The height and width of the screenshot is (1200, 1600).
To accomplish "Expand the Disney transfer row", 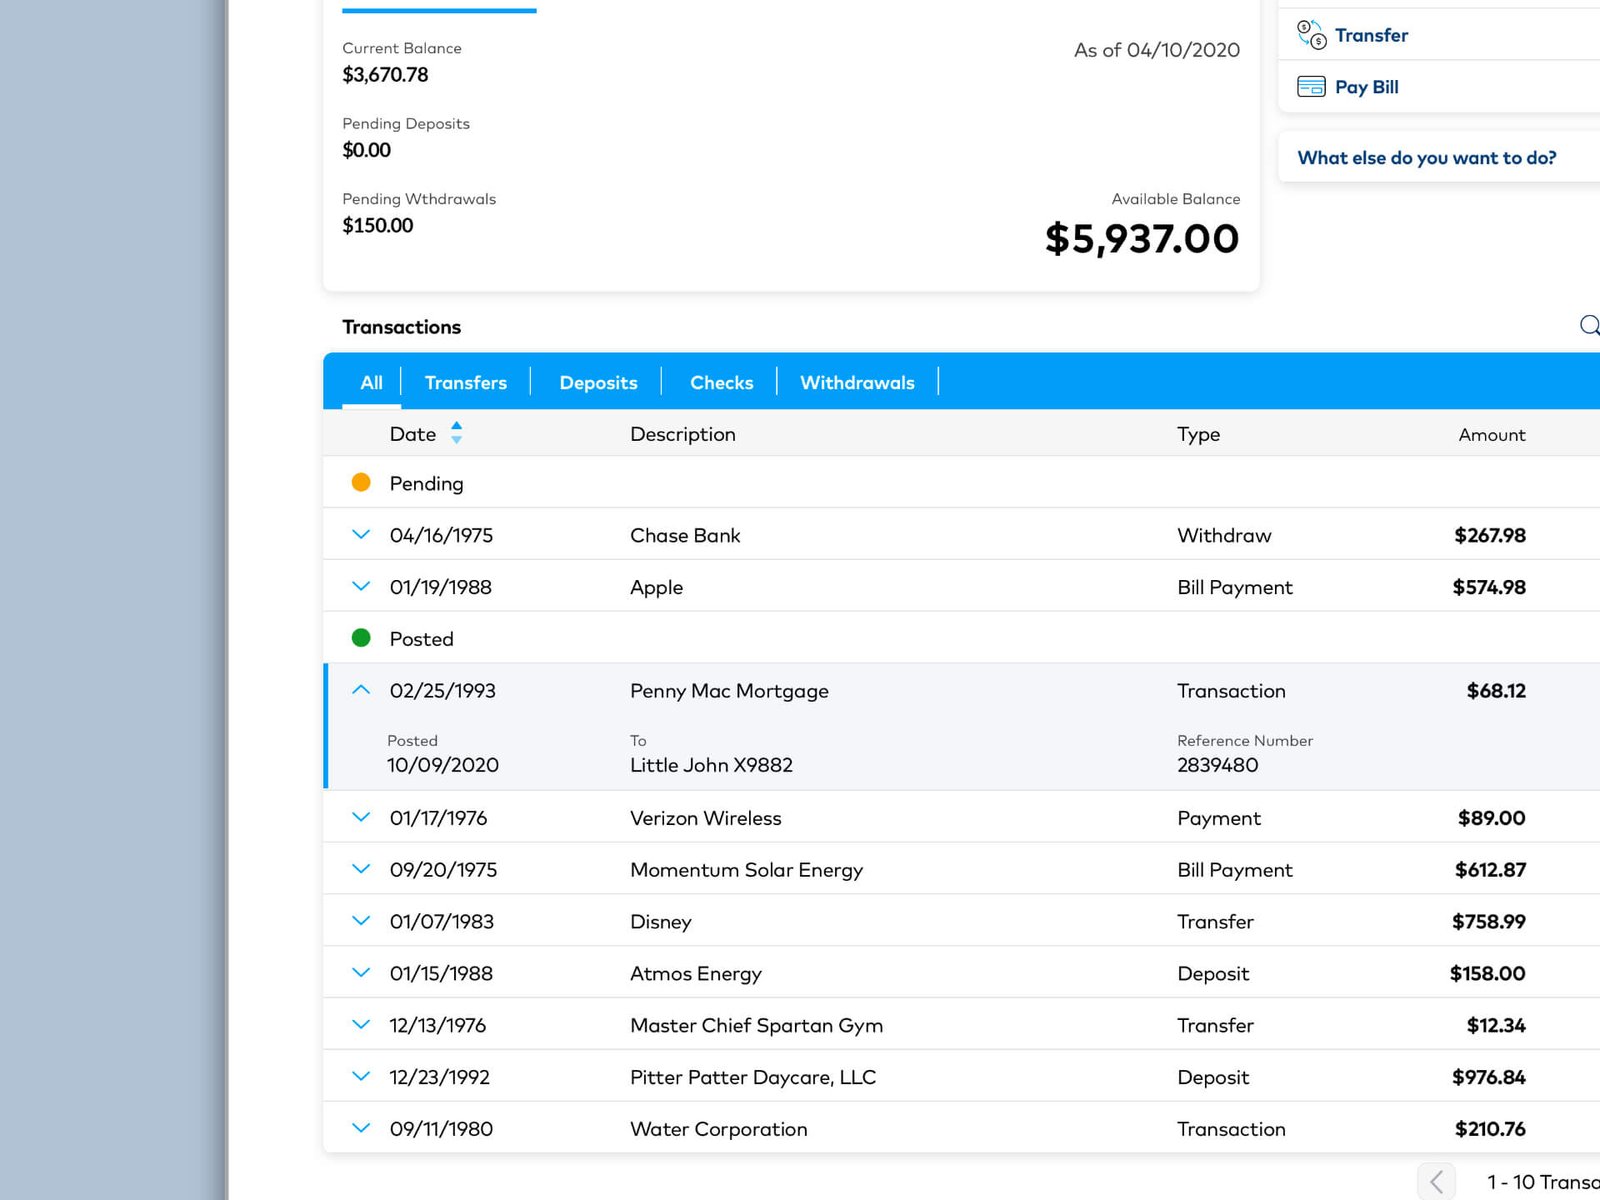I will click(x=361, y=921).
